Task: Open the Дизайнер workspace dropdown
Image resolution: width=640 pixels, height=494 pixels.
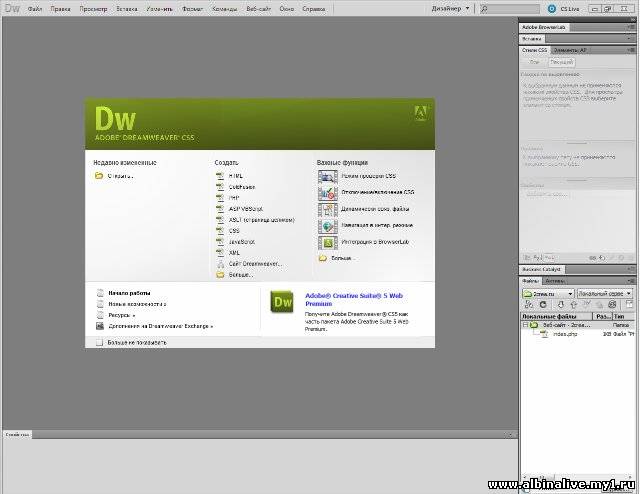Action: [450, 9]
